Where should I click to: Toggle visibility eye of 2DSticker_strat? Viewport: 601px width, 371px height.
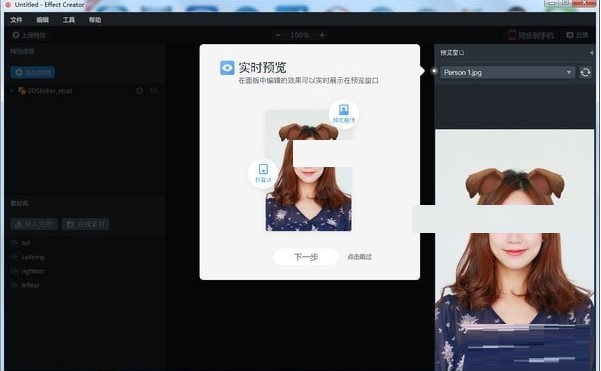pos(154,91)
